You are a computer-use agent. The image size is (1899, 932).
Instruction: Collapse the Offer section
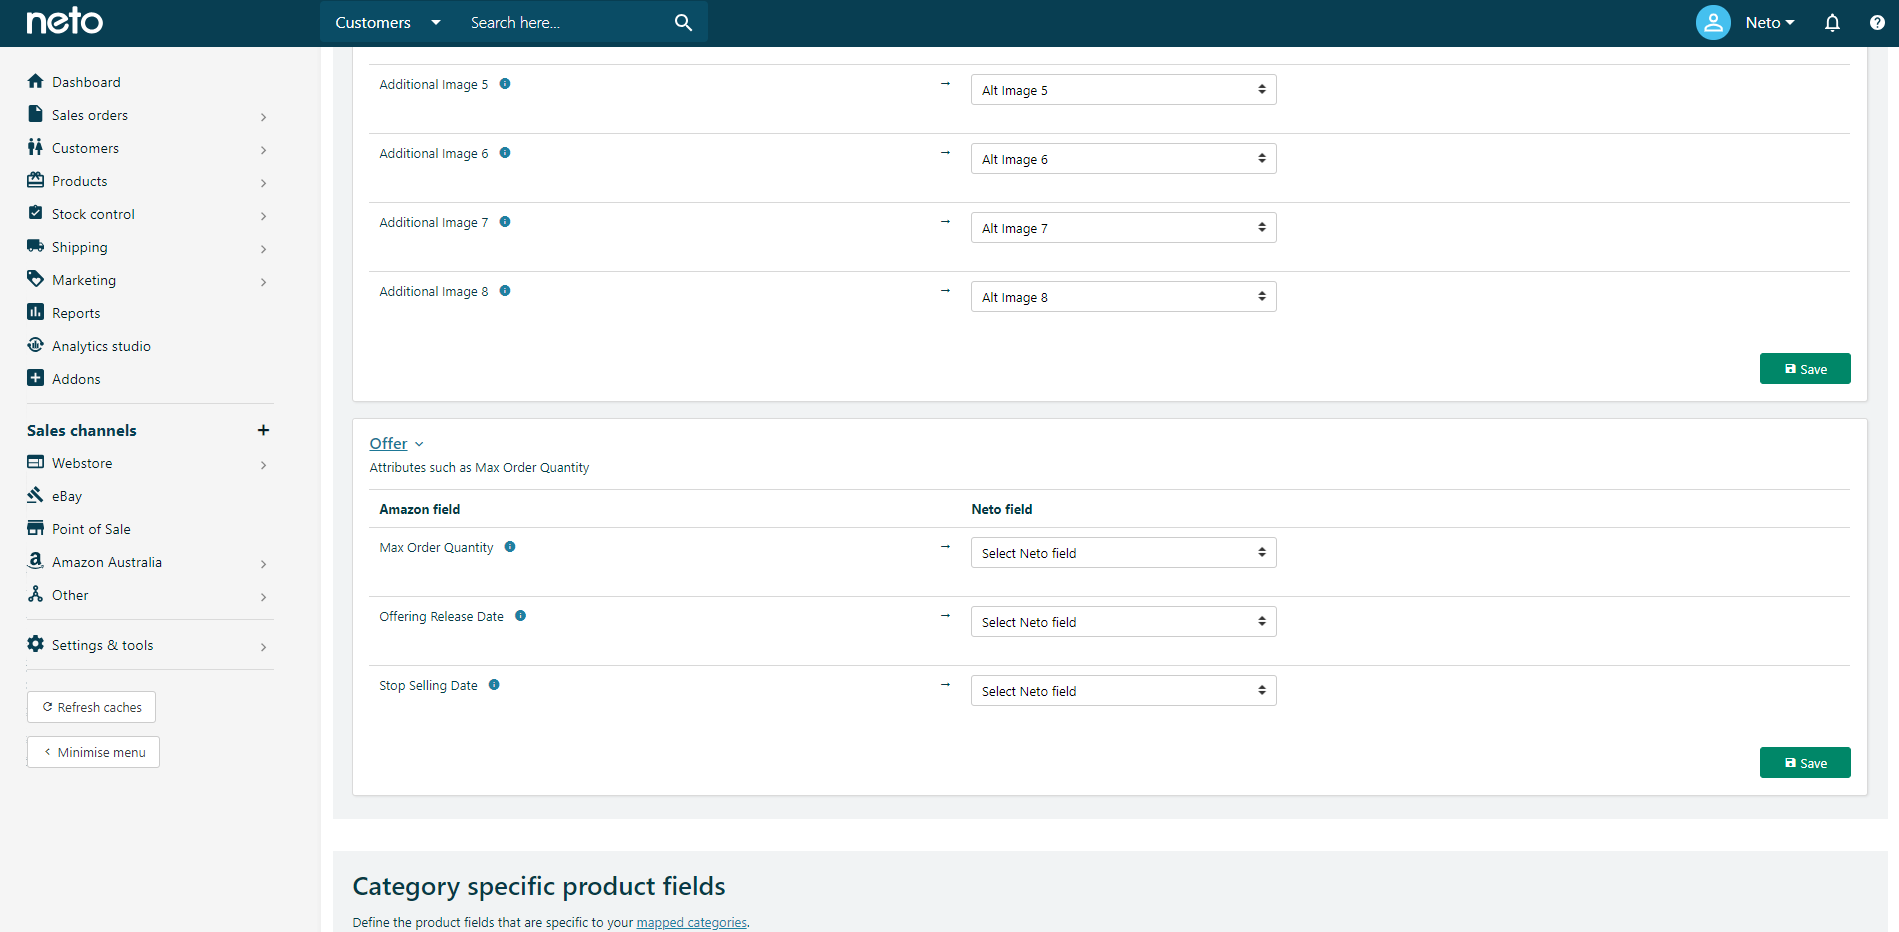coord(397,443)
